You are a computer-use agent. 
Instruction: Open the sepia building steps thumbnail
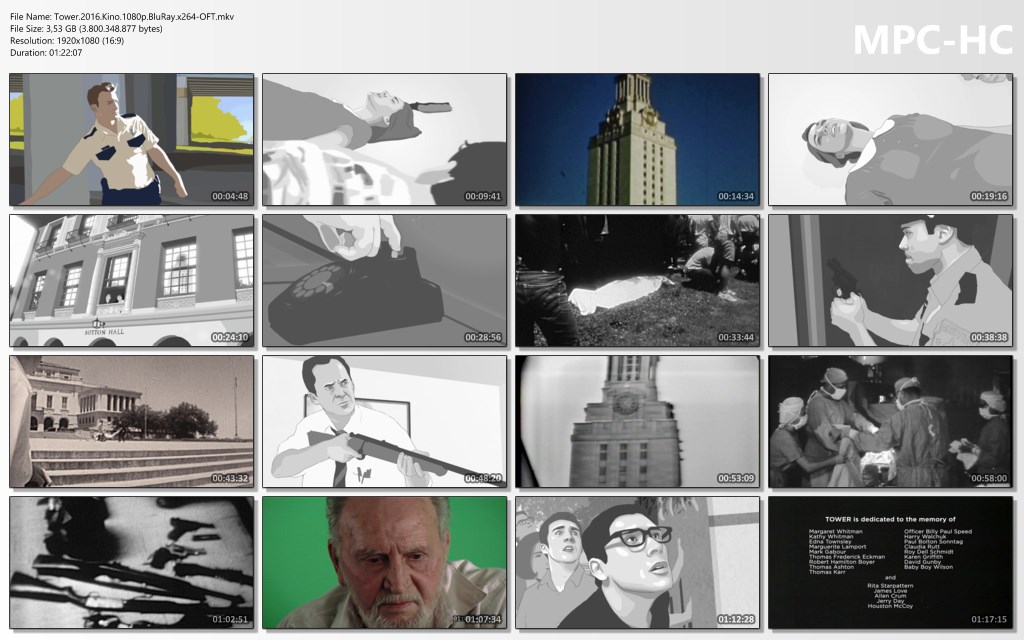pyautogui.click(x=132, y=421)
